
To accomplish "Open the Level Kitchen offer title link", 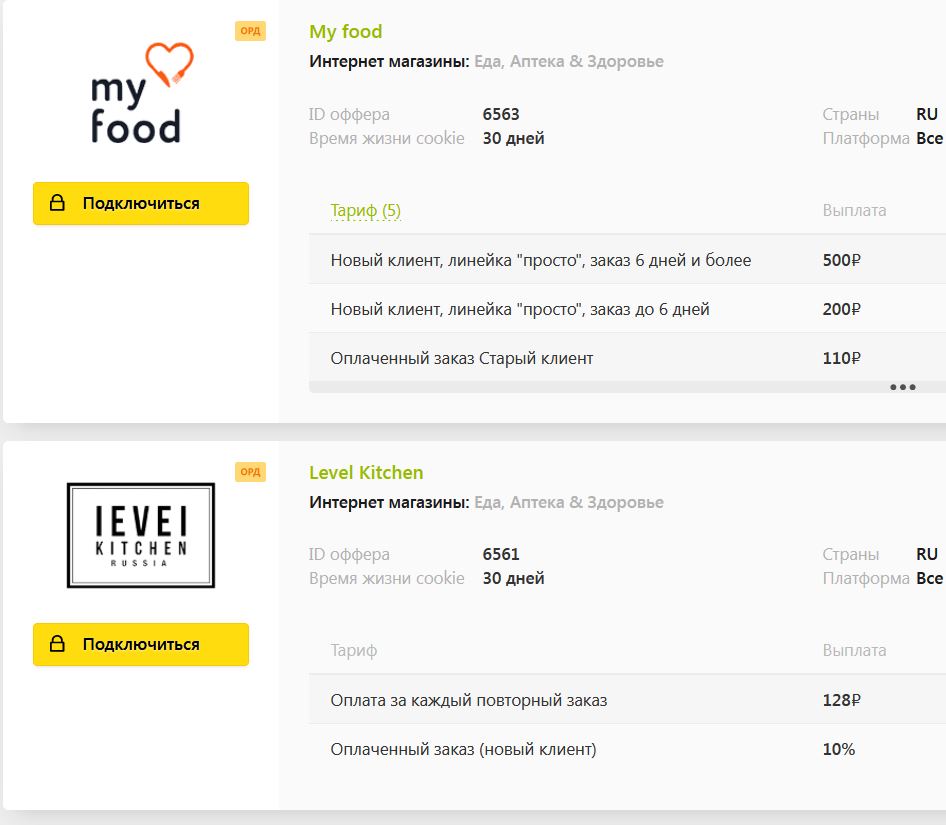I will click(x=366, y=473).
